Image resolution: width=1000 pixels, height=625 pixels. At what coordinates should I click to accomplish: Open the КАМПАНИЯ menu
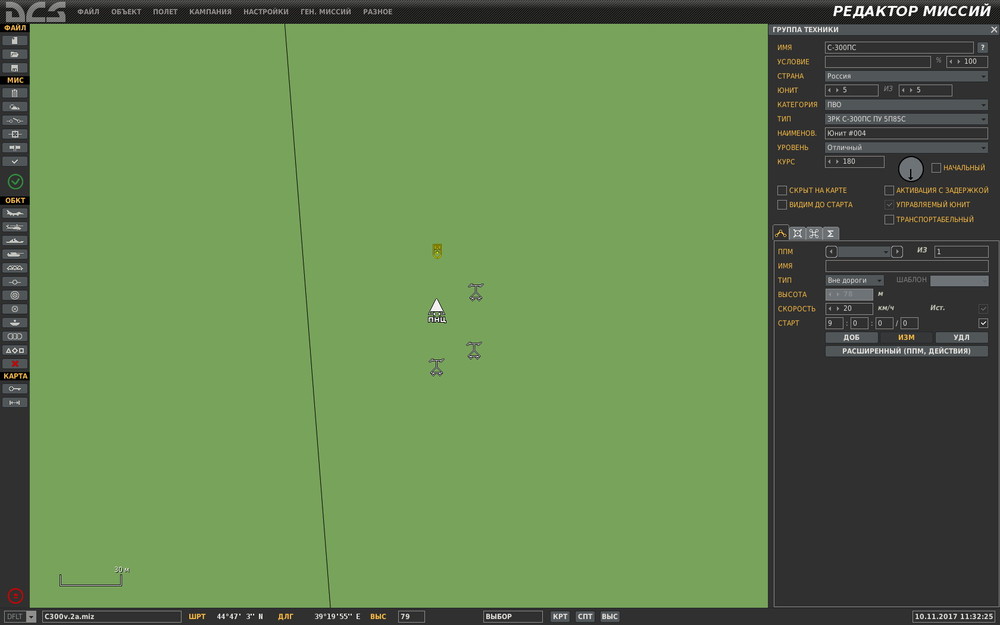[x=210, y=11]
